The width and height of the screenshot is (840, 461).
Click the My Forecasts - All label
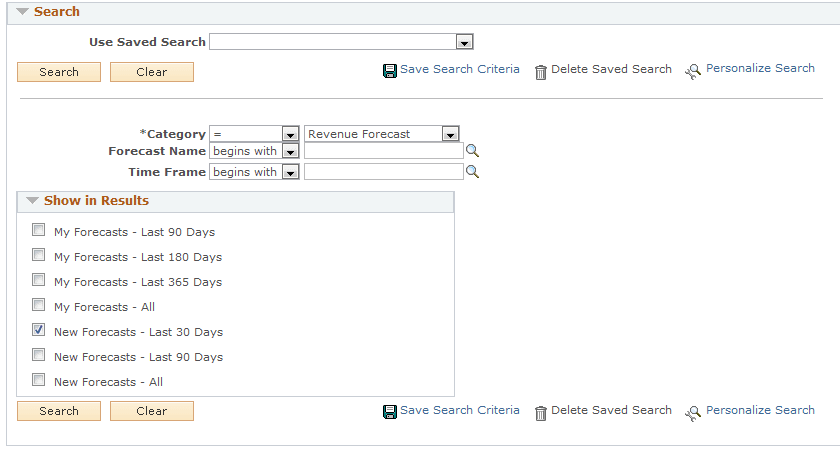(x=104, y=307)
